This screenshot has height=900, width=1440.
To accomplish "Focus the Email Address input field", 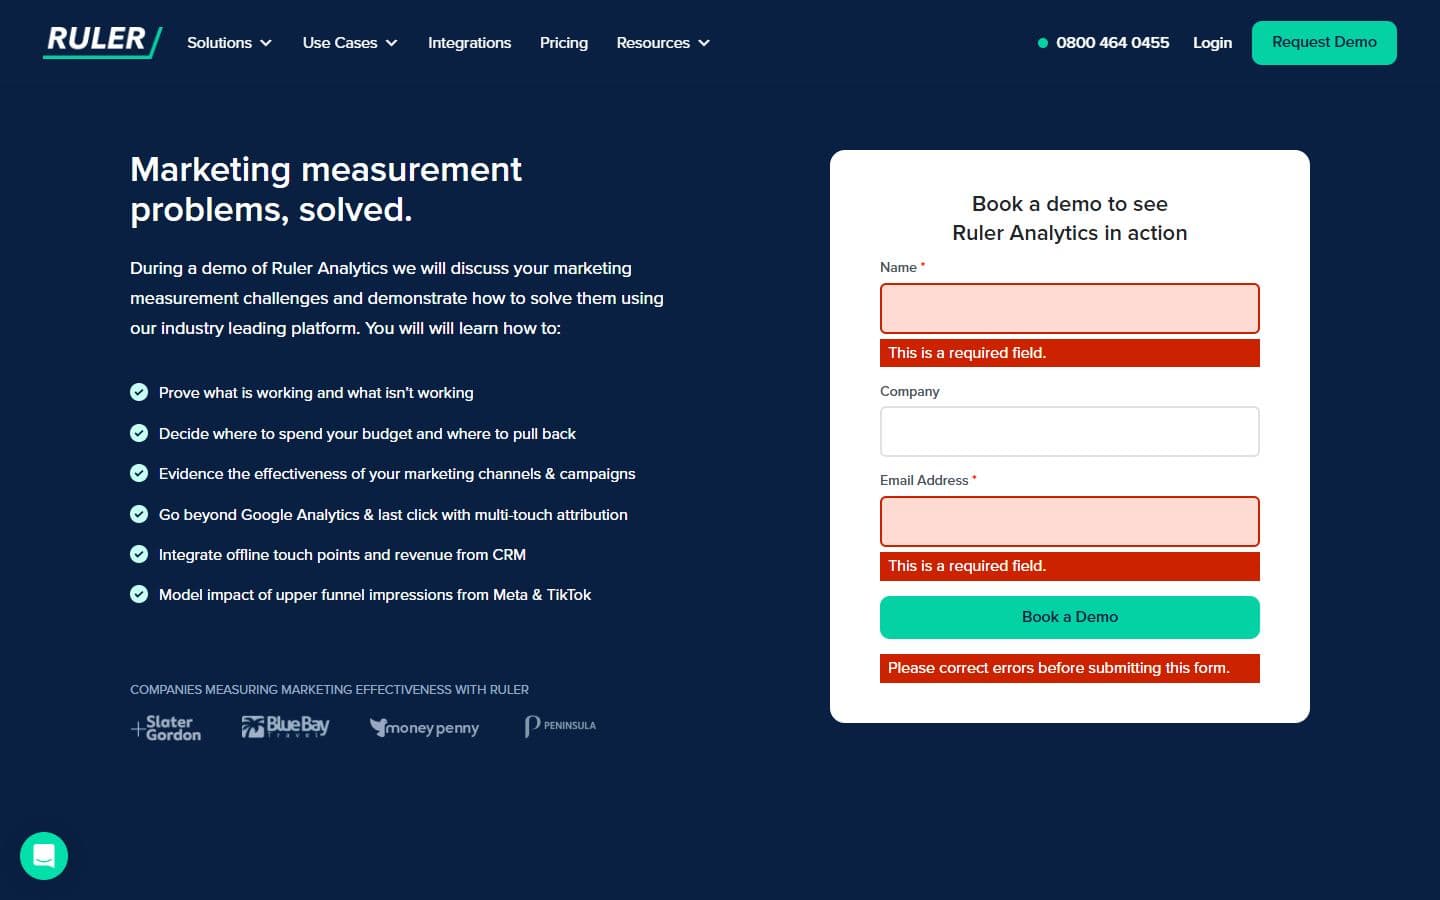I will pyautogui.click(x=1070, y=521).
